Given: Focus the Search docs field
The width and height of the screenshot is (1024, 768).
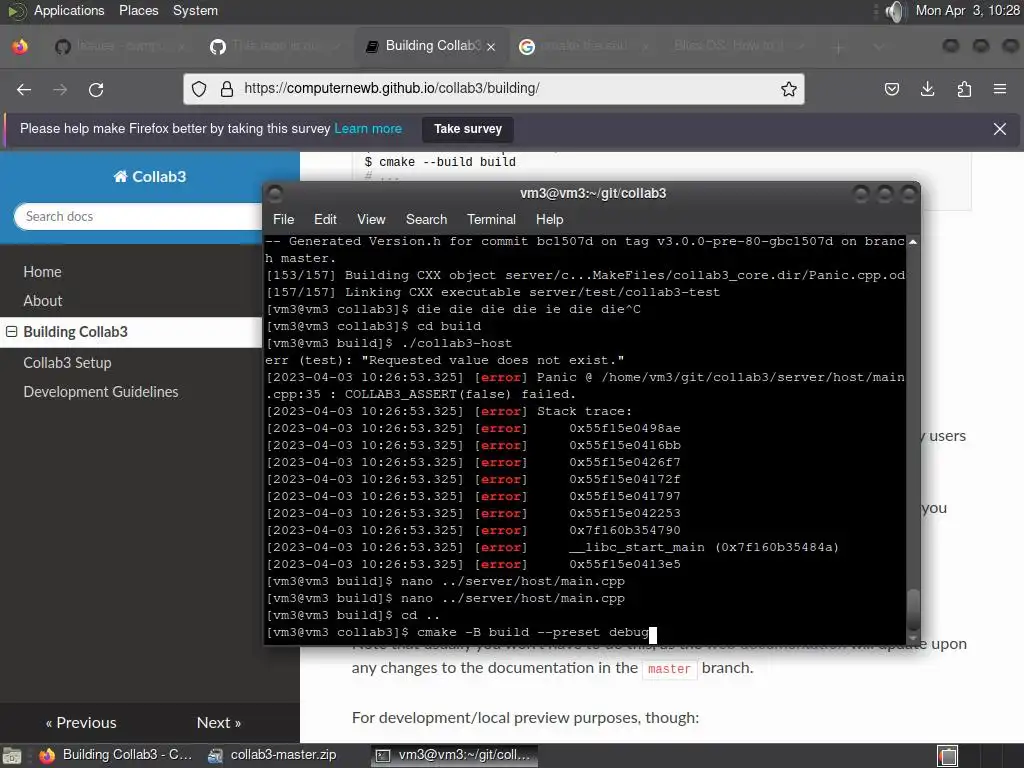Looking at the screenshot, I should pos(138,216).
